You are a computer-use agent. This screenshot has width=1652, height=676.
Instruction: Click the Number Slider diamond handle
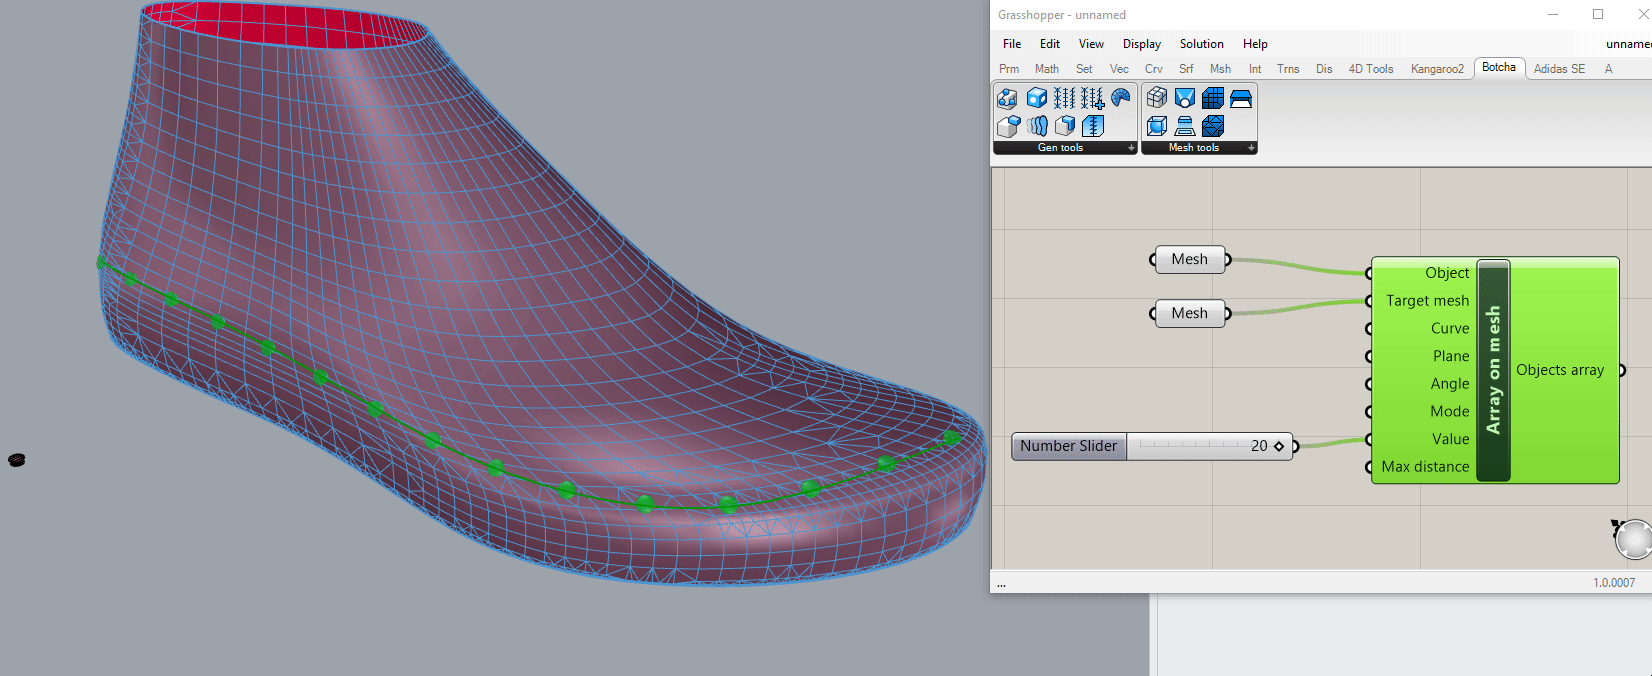click(1279, 446)
